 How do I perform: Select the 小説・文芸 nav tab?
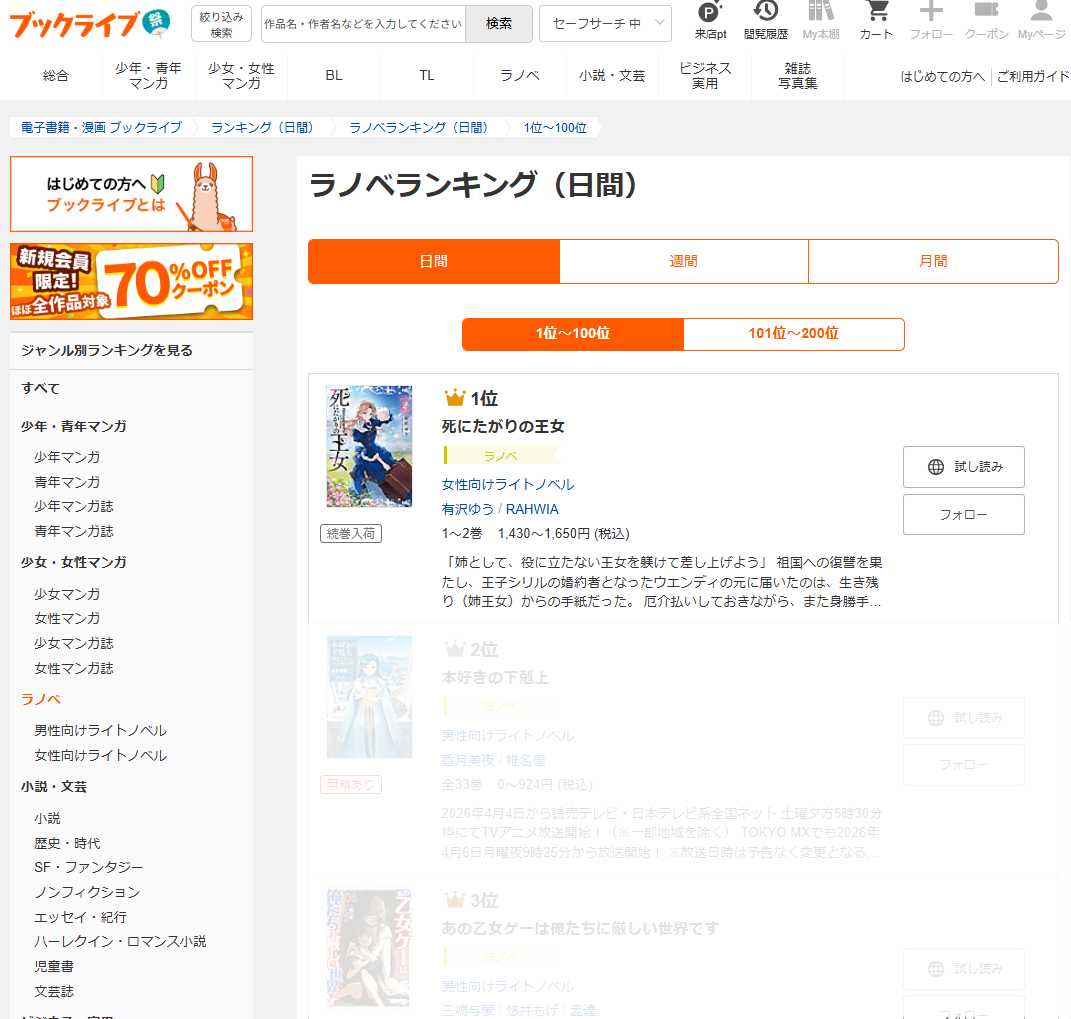point(613,76)
